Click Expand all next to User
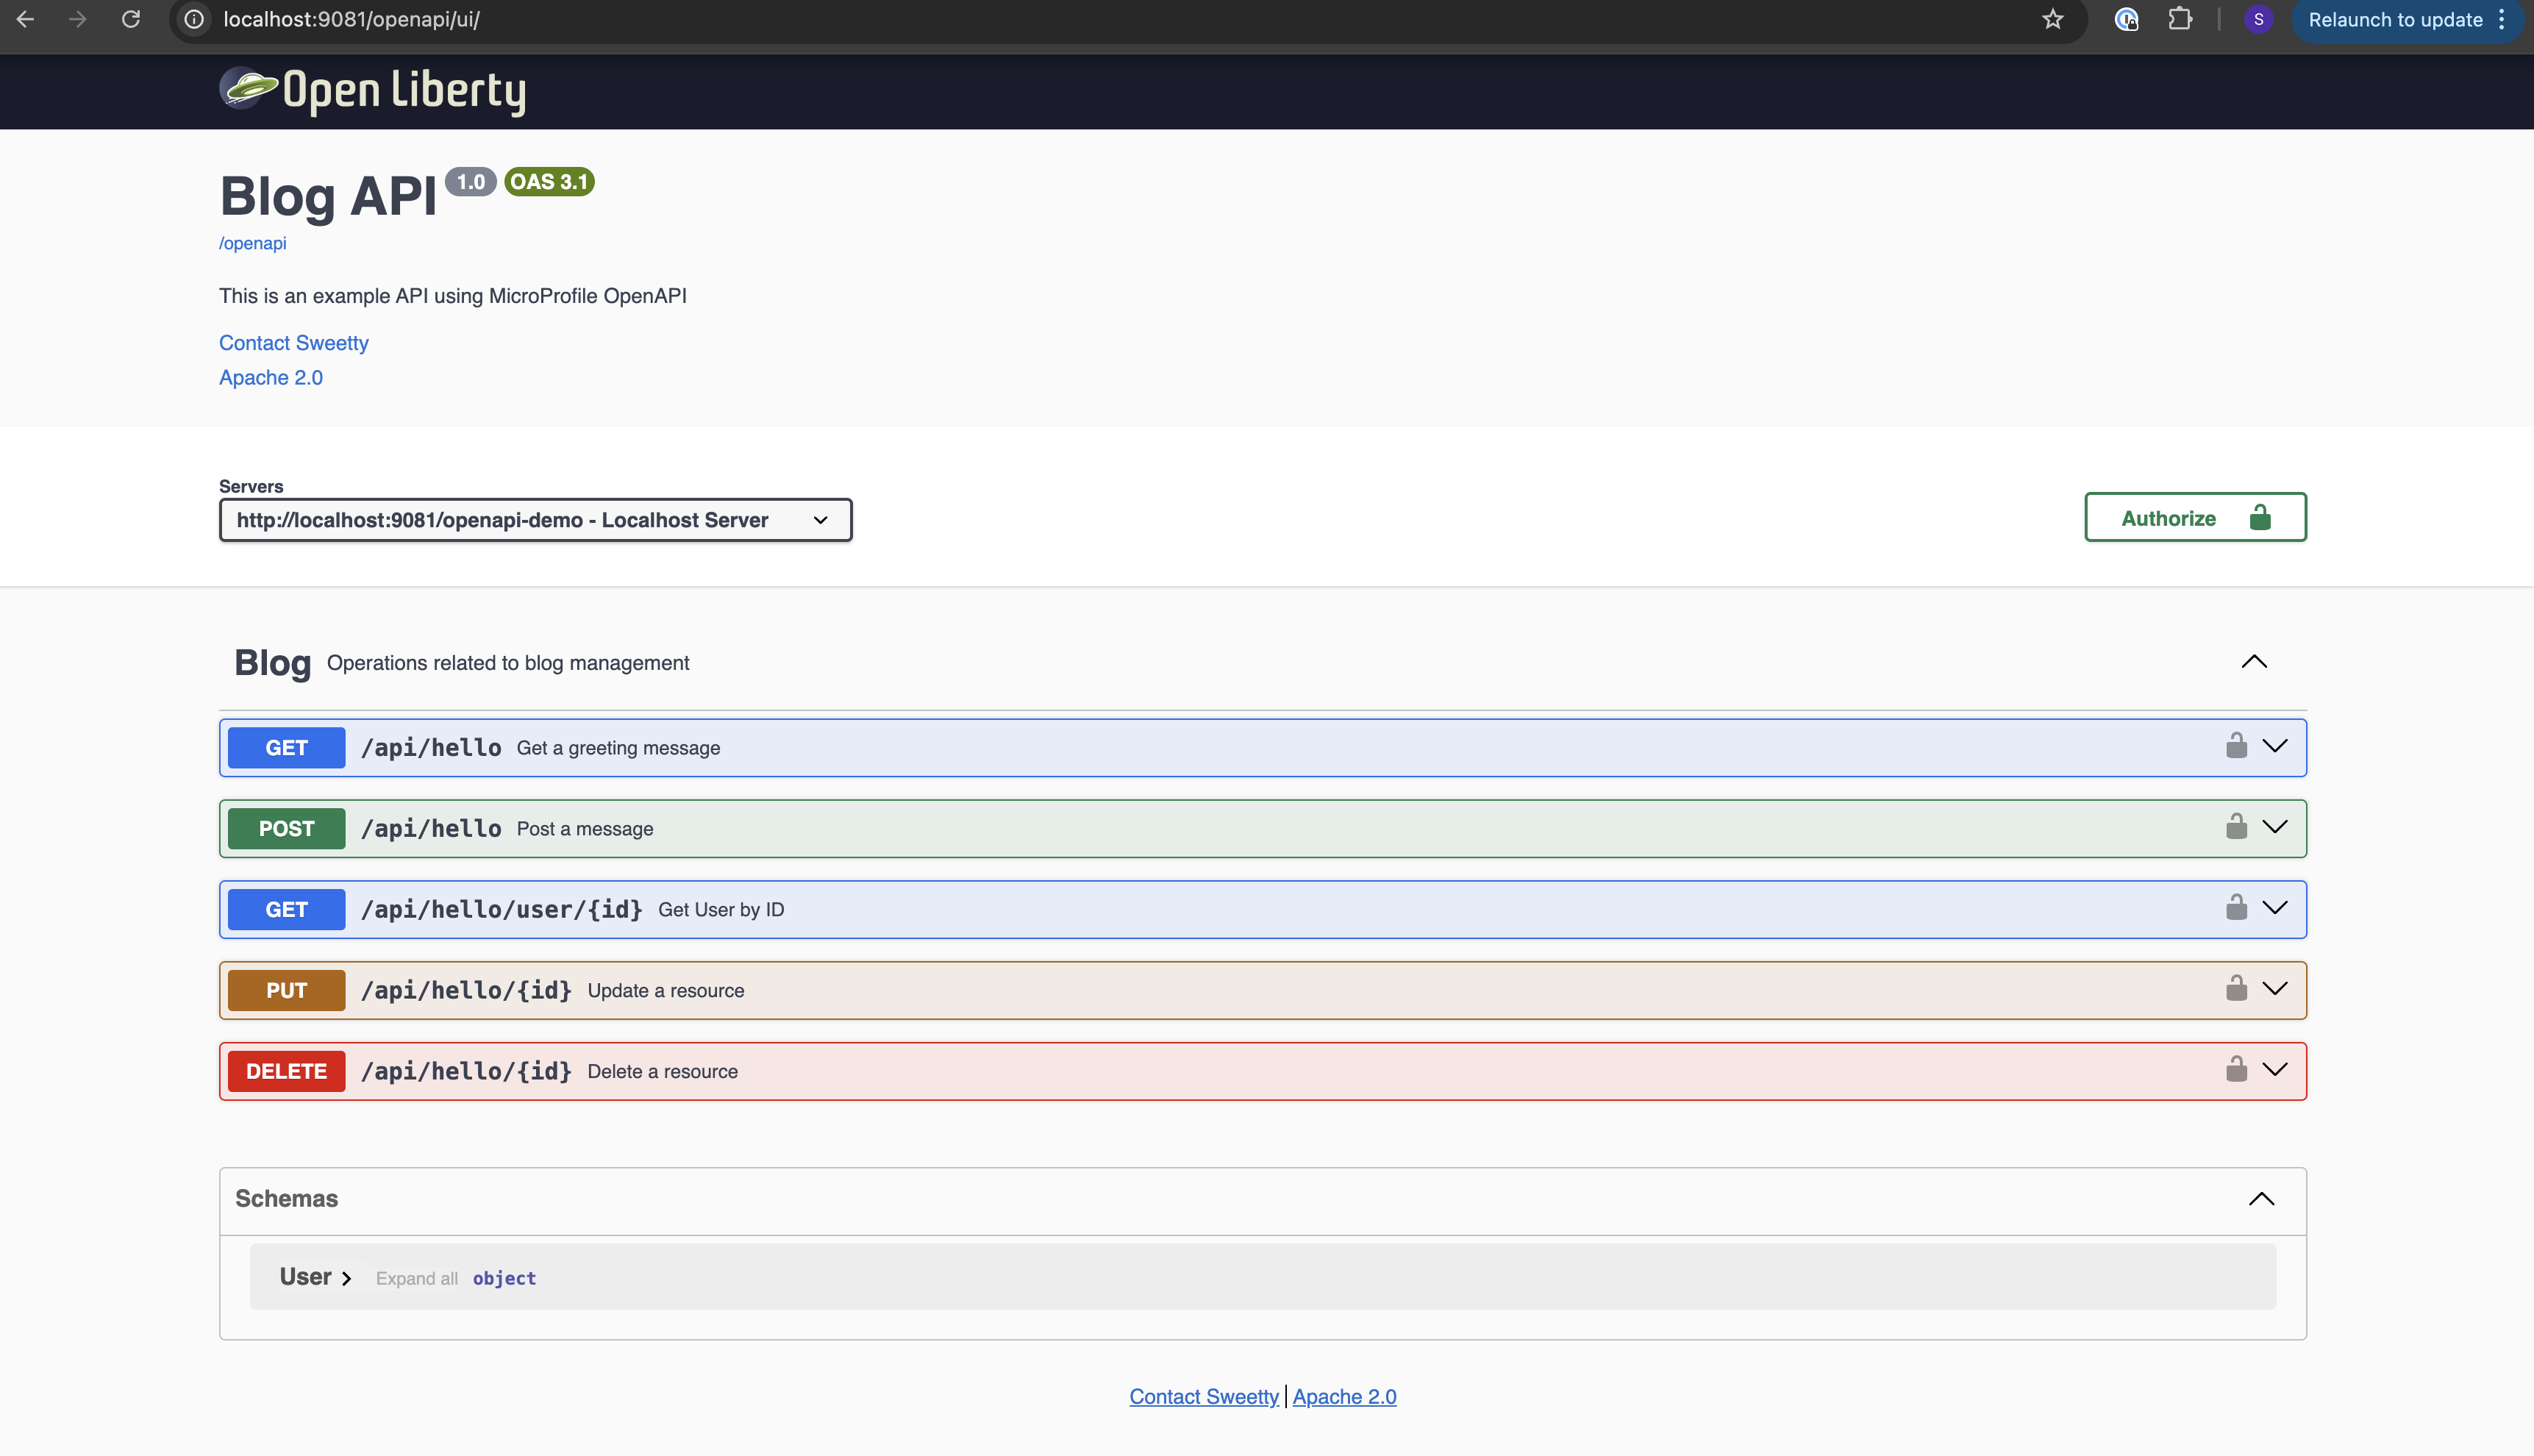The width and height of the screenshot is (2534, 1456). 416,1278
